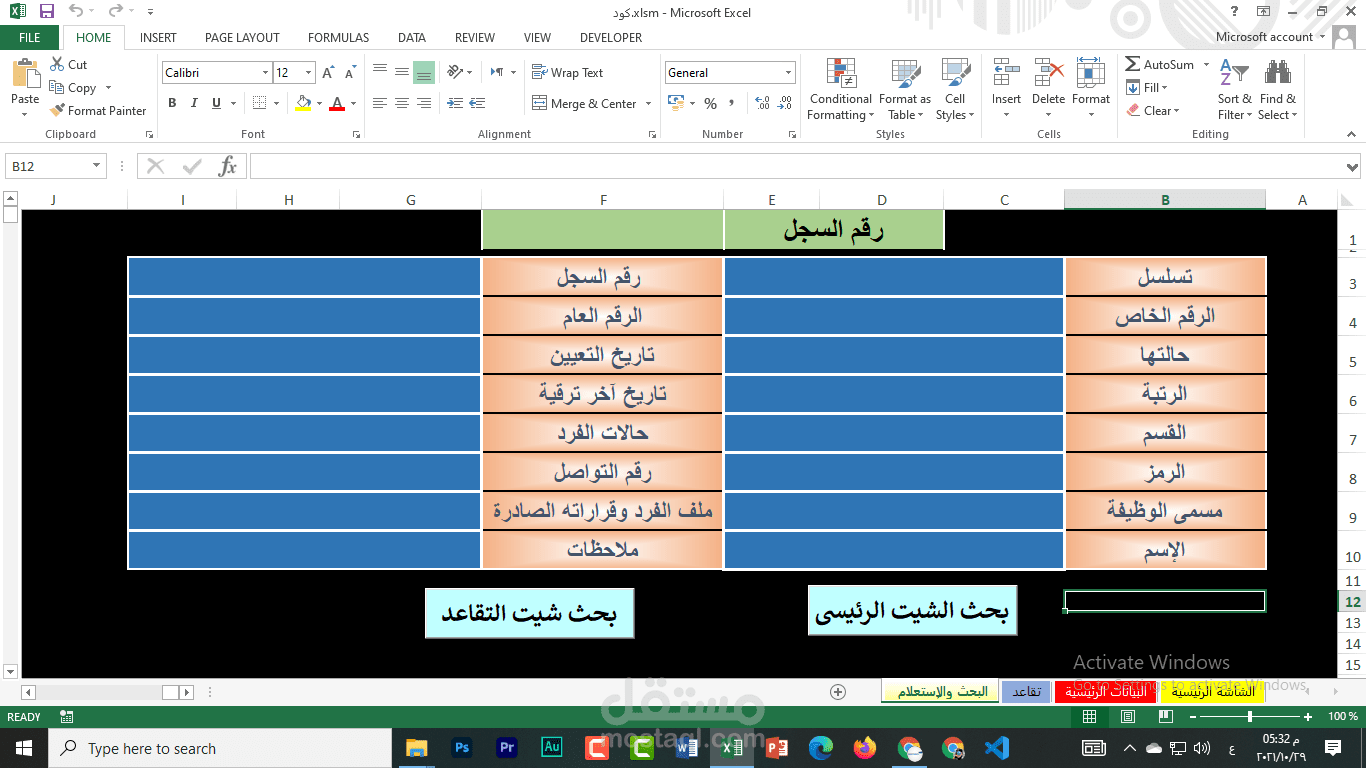Open the General number format dropdown
1366x768 pixels.
[789, 73]
